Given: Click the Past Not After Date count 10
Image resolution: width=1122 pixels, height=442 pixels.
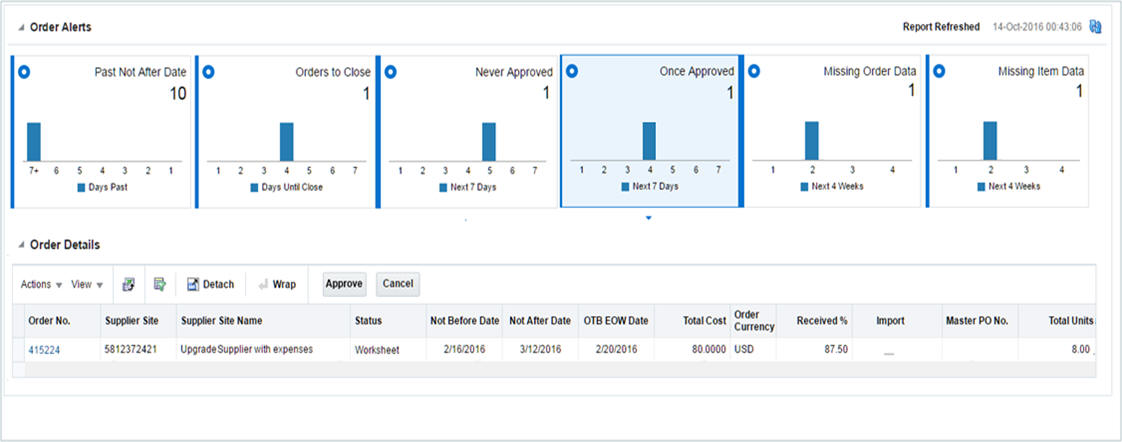Looking at the screenshot, I should click(177, 93).
